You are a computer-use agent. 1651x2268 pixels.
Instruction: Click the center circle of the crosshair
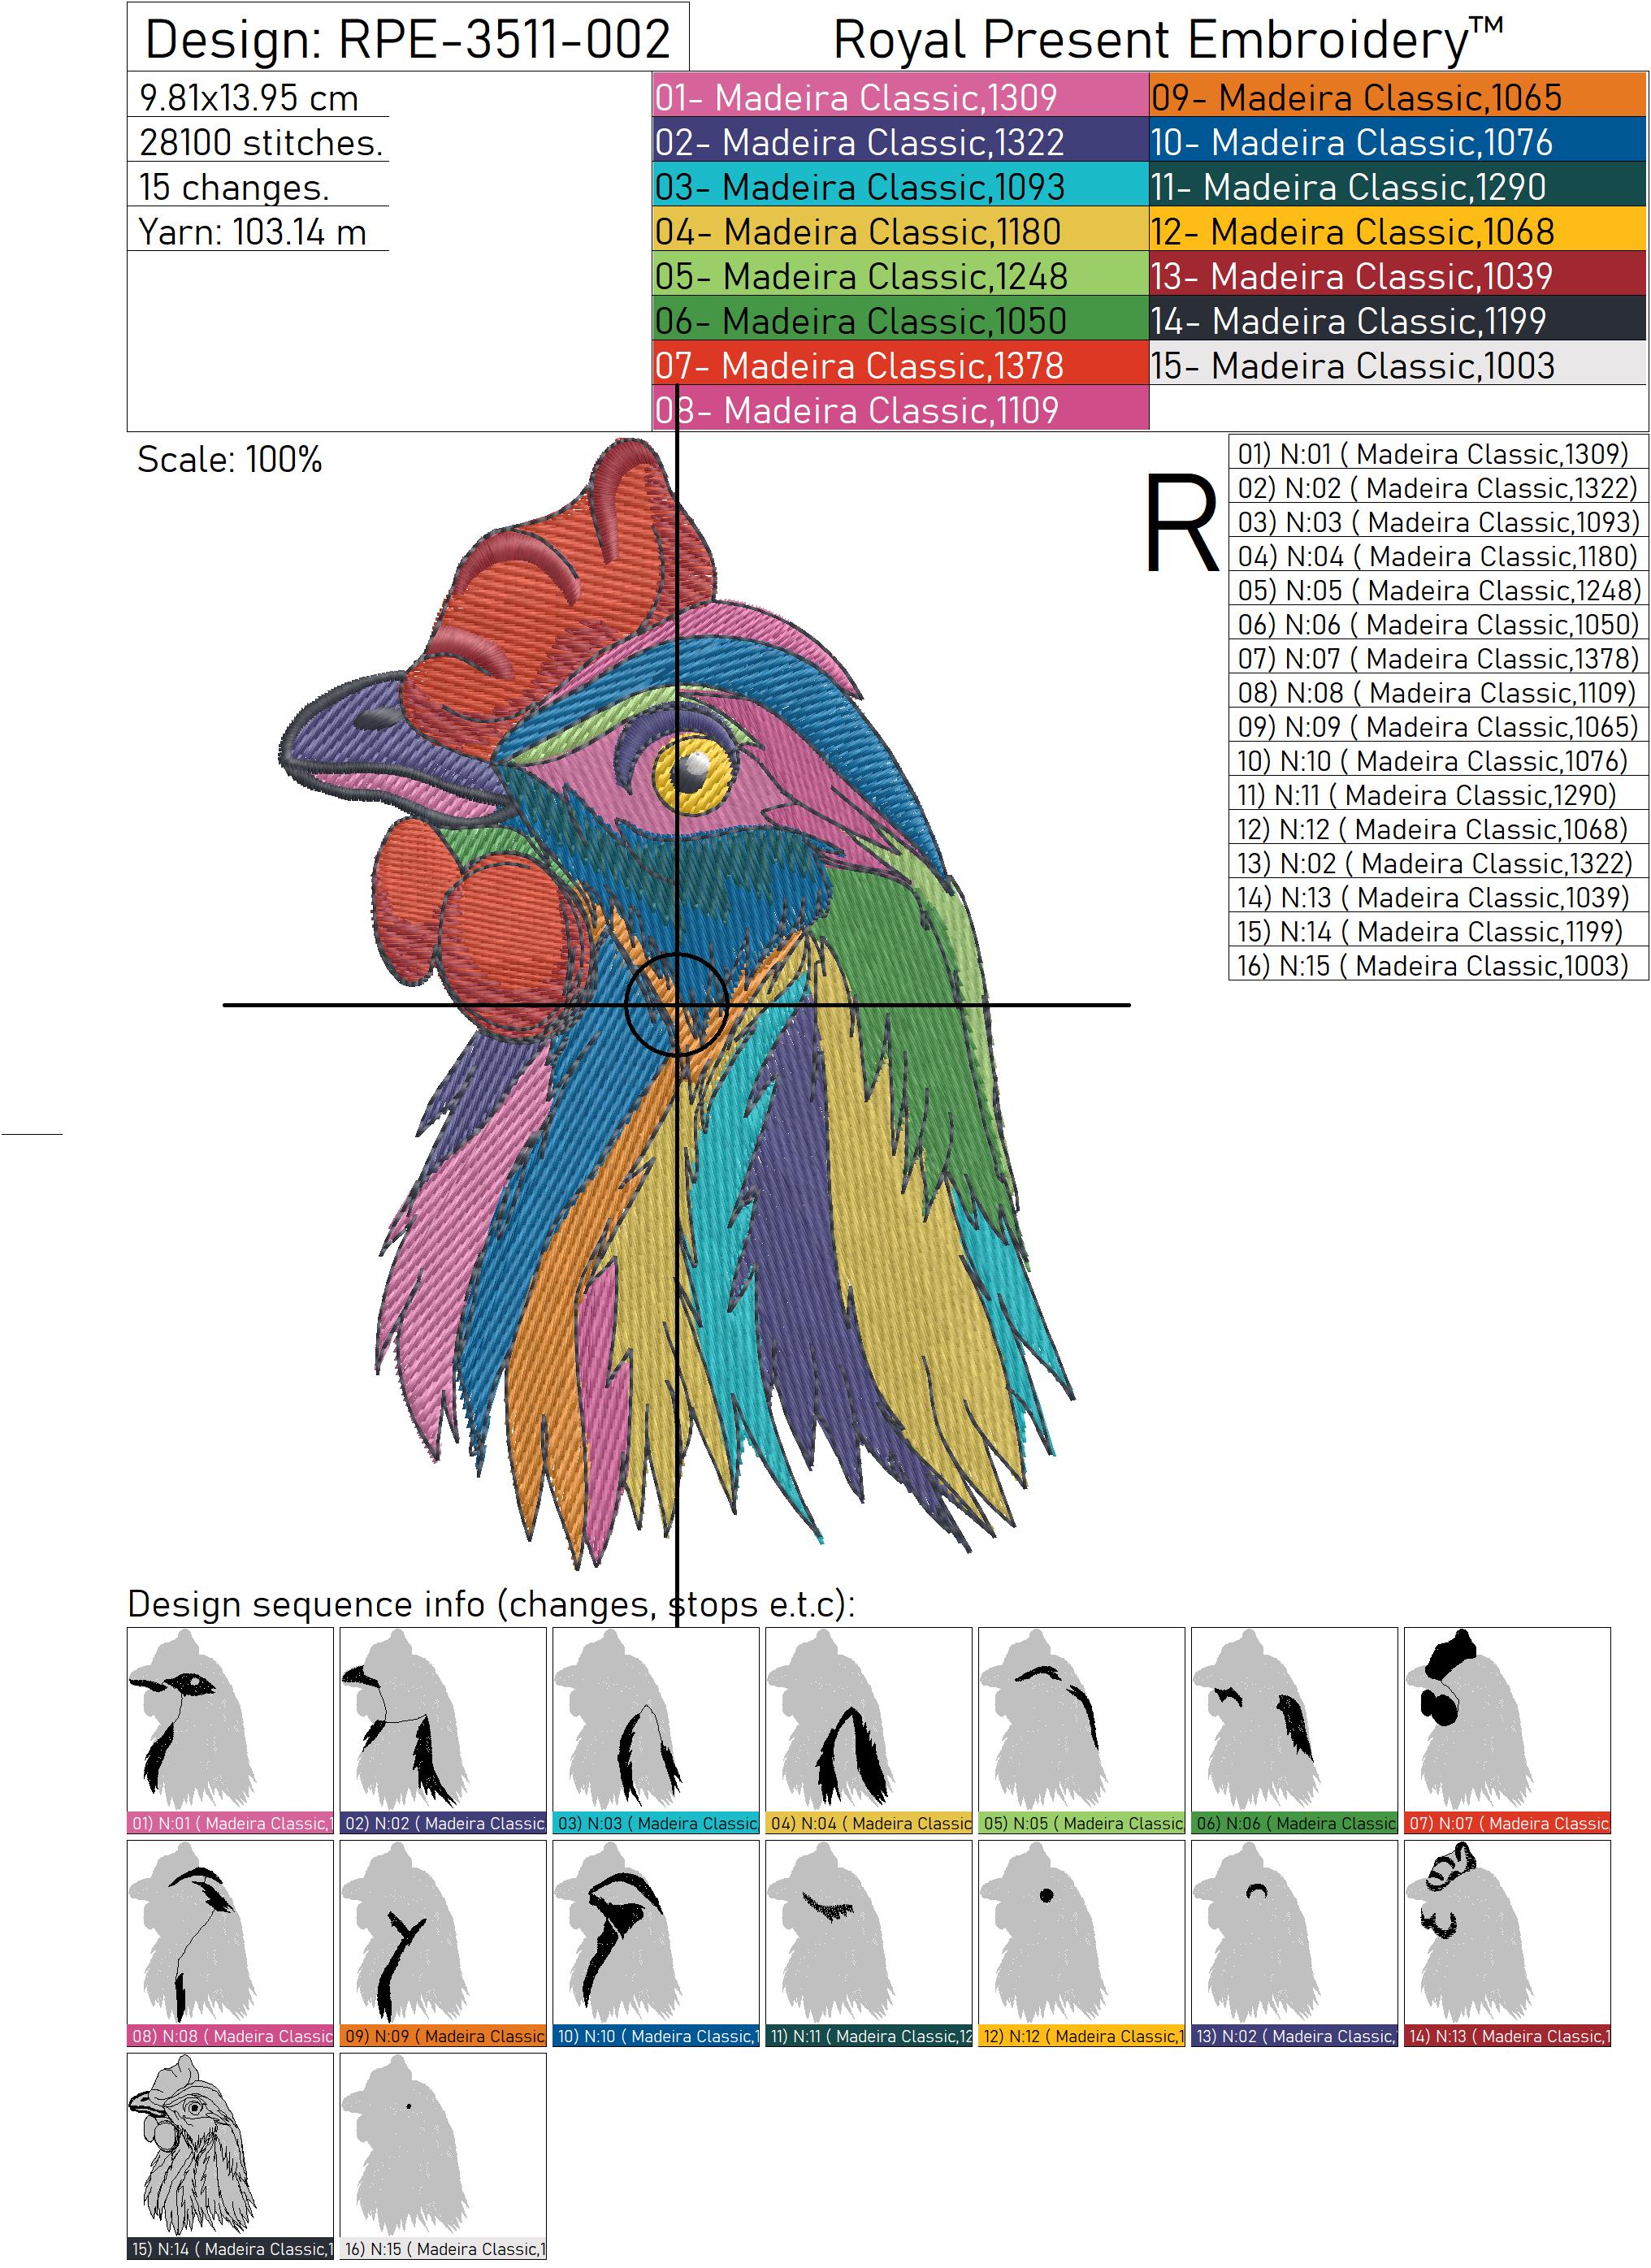point(677,1004)
